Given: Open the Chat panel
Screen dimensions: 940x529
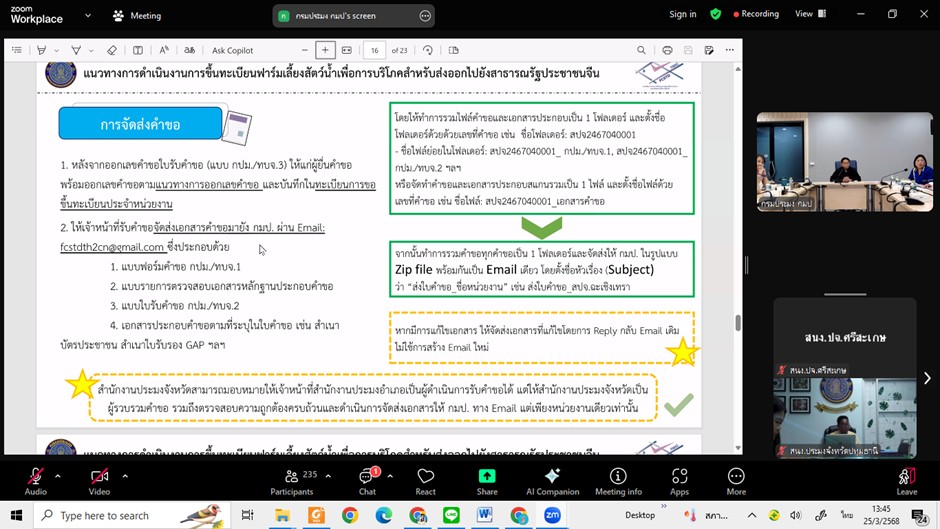Looking at the screenshot, I should (x=367, y=482).
